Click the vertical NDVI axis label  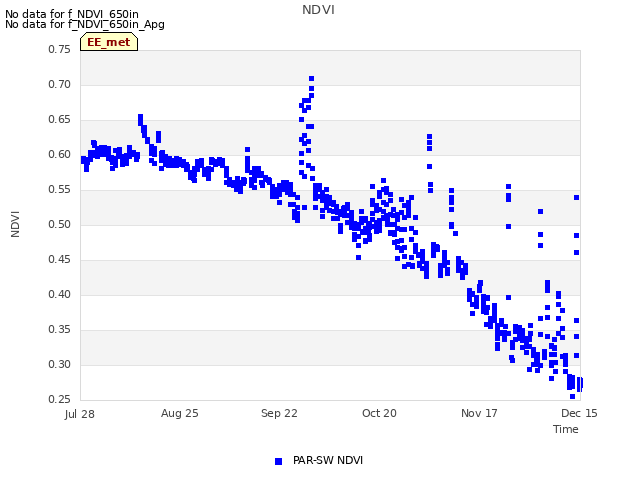[15, 224]
